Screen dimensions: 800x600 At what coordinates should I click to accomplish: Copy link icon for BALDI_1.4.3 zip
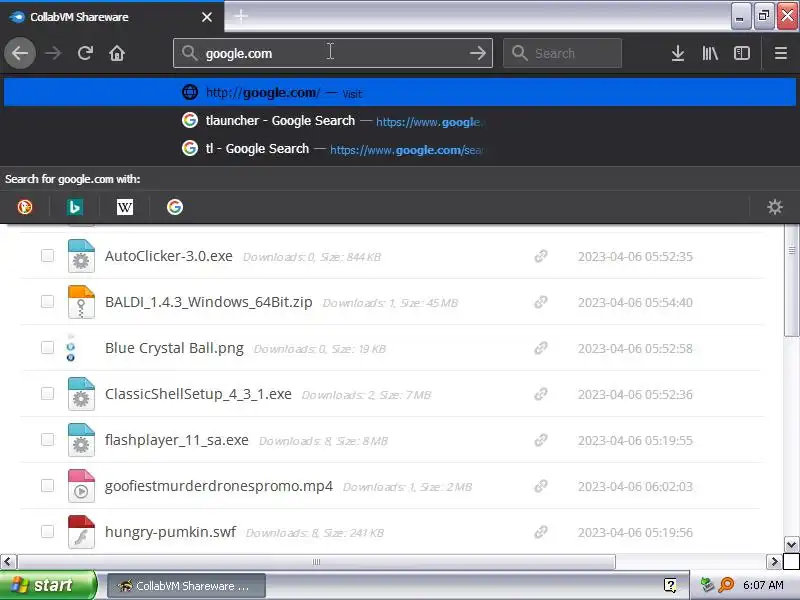541,302
